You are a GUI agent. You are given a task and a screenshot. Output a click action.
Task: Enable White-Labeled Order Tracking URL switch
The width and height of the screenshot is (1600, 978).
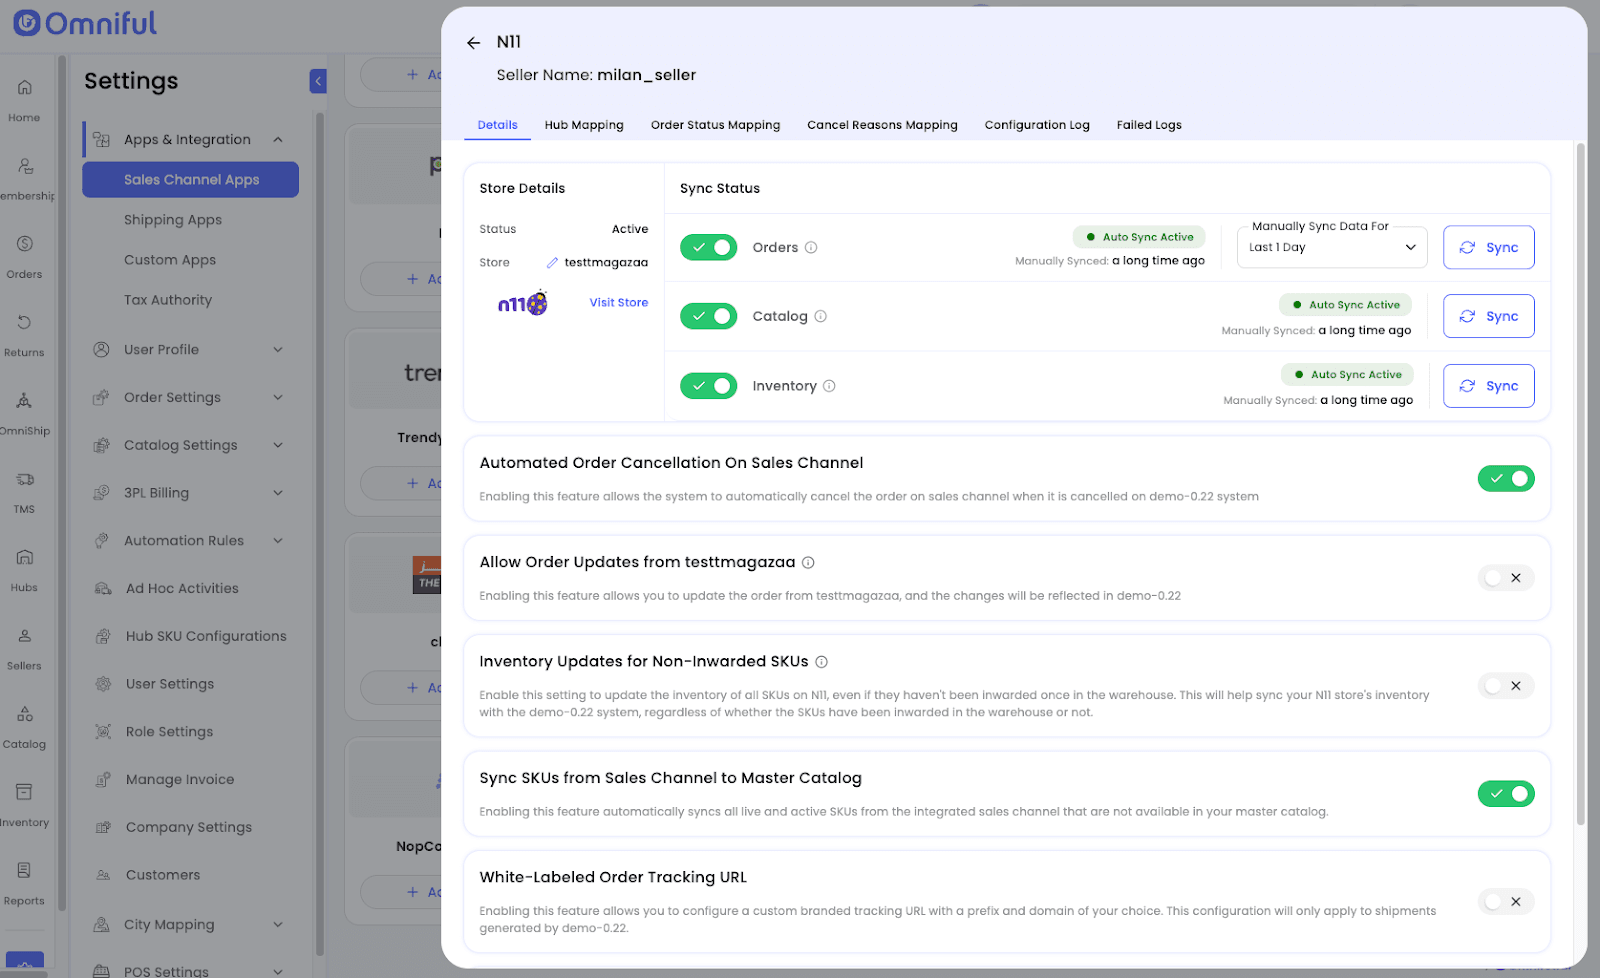point(1505,902)
